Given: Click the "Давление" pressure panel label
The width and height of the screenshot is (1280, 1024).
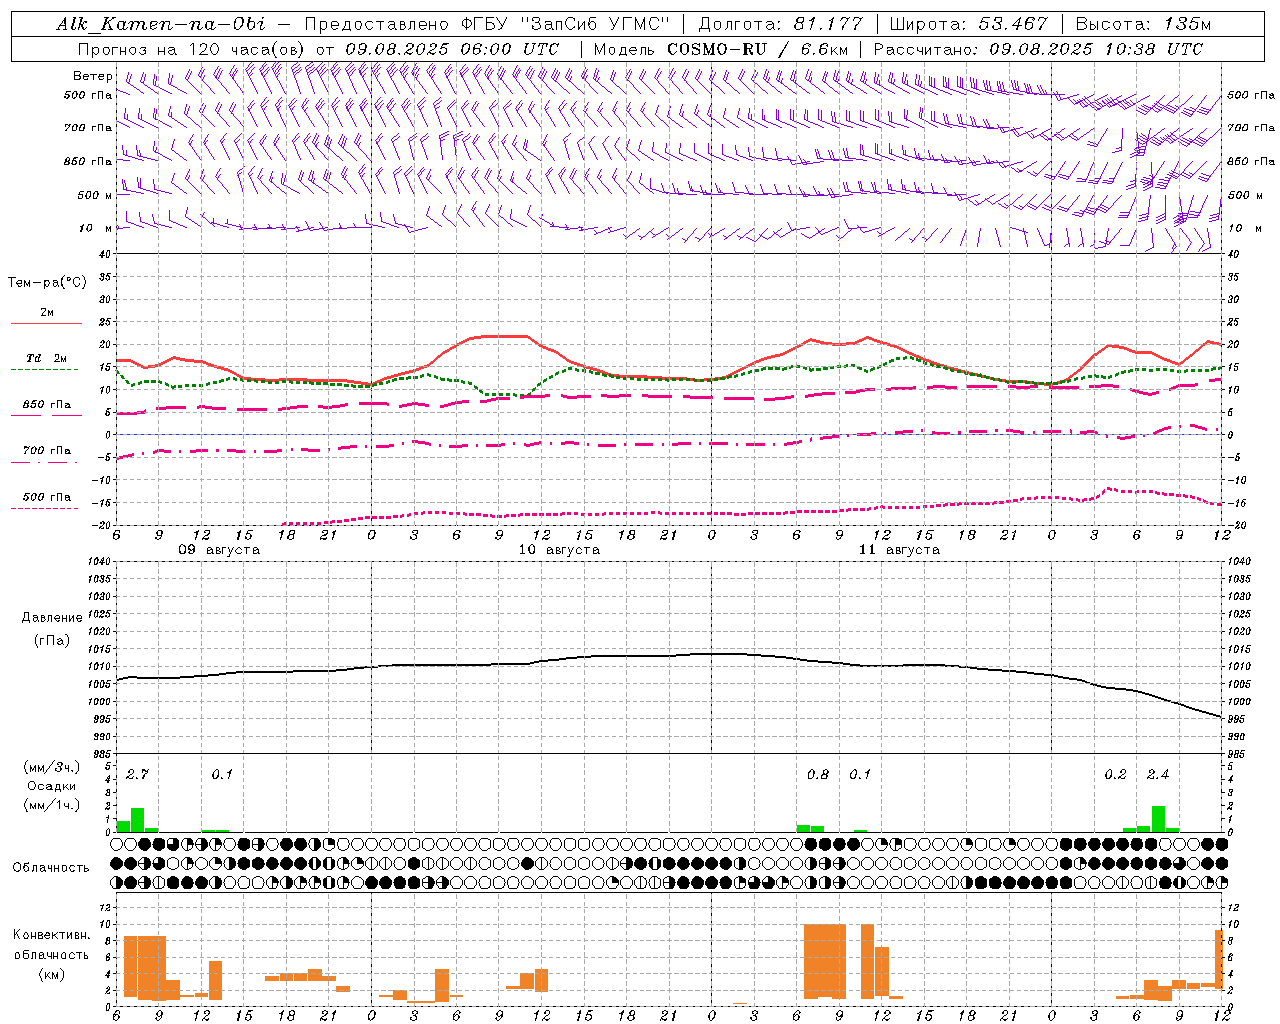Looking at the screenshot, I should pyautogui.click(x=51, y=618).
